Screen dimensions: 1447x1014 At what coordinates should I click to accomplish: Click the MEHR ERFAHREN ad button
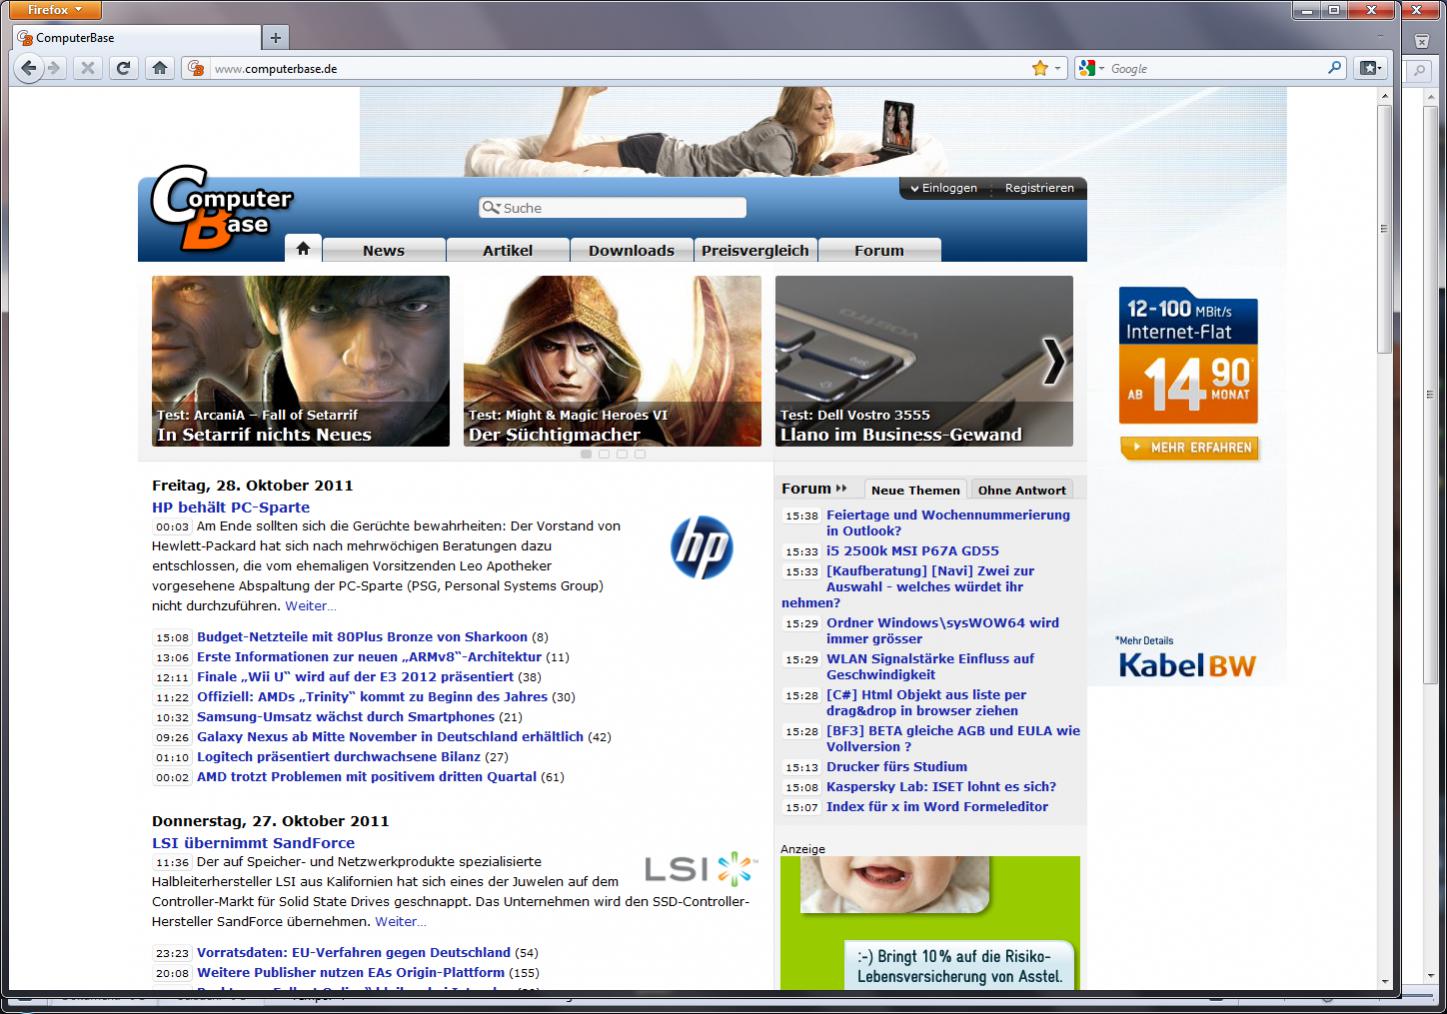tap(1189, 448)
